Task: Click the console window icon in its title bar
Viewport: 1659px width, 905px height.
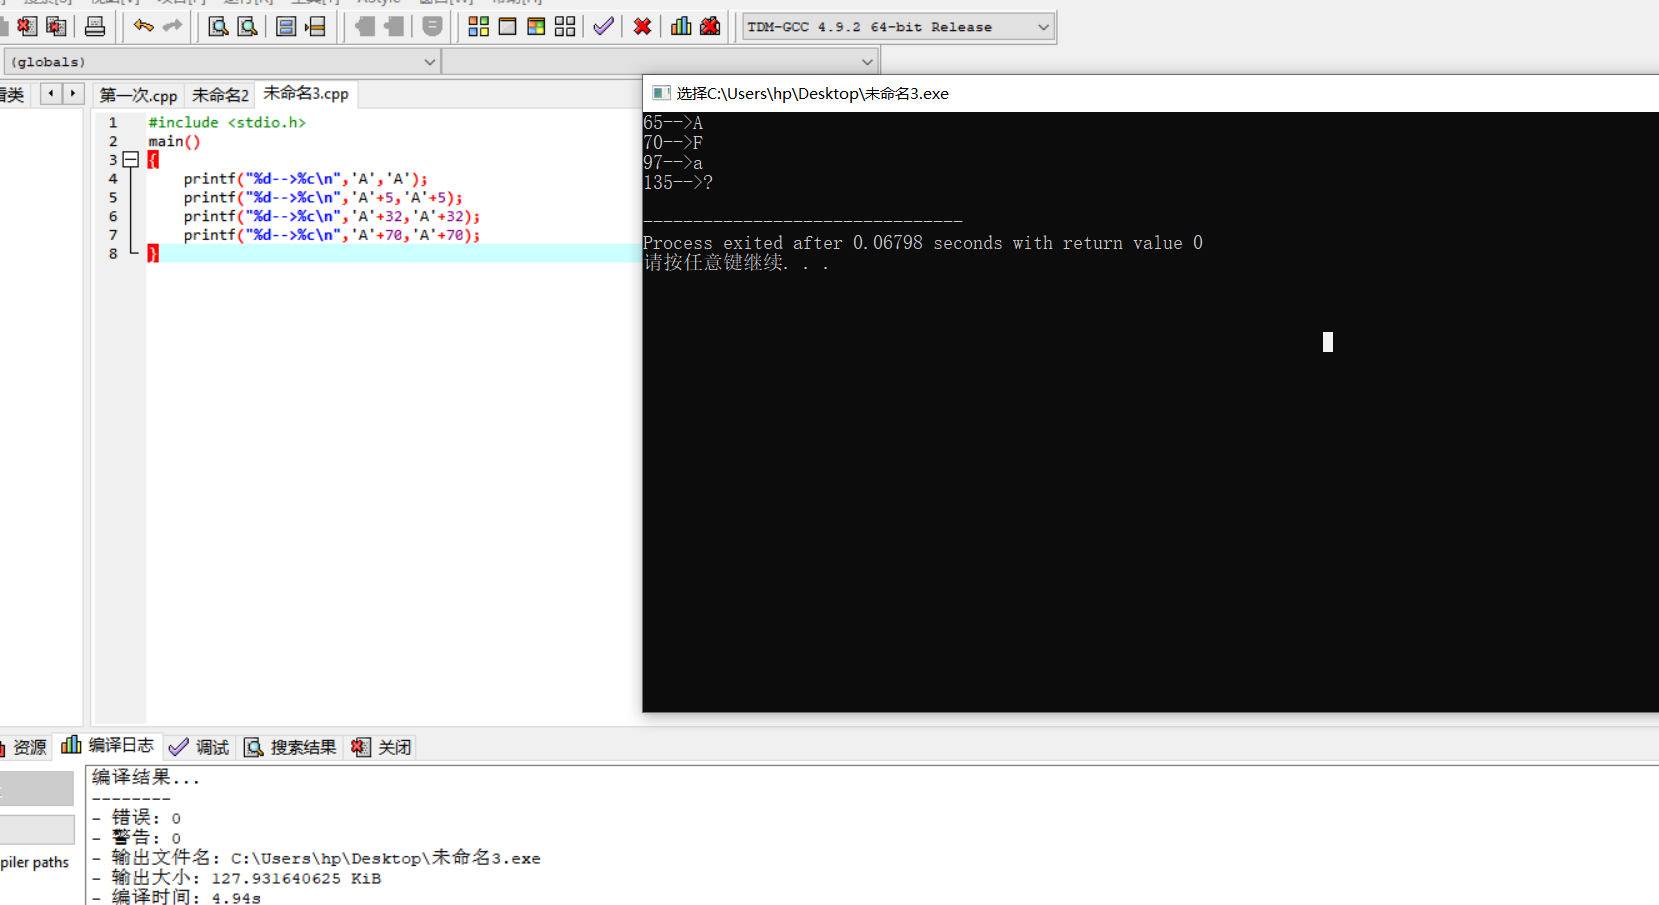Action: coord(661,93)
